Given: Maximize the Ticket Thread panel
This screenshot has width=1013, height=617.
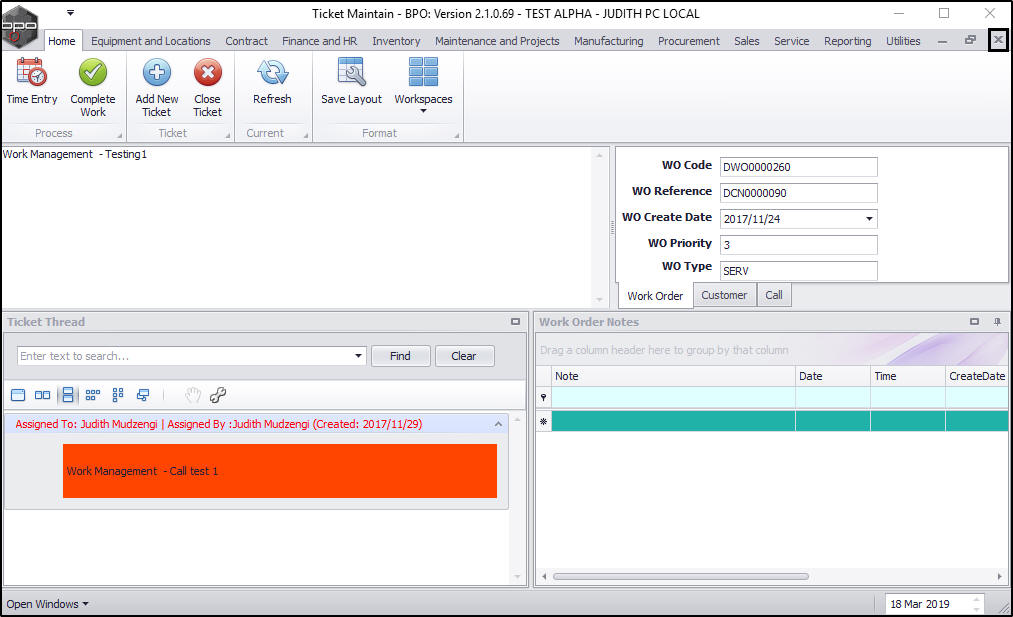Looking at the screenshot, I should [x=516, y=321].
